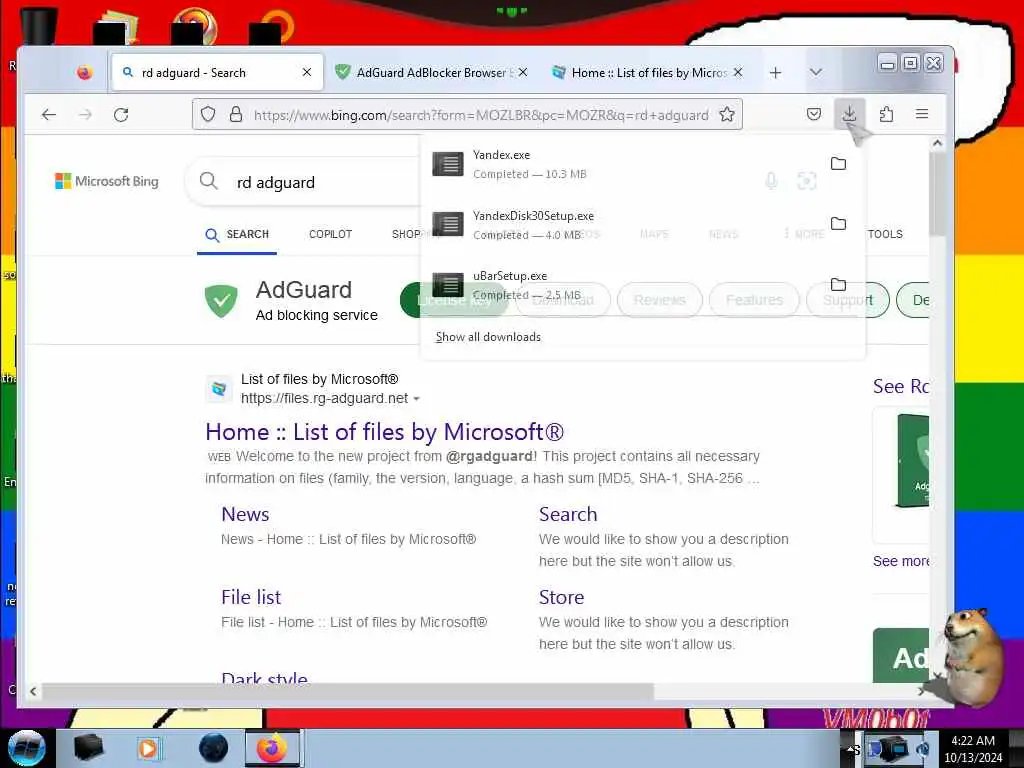Open the News sitelink
This screenshot has width=1024, height=768.
click(x=245, y=515)
